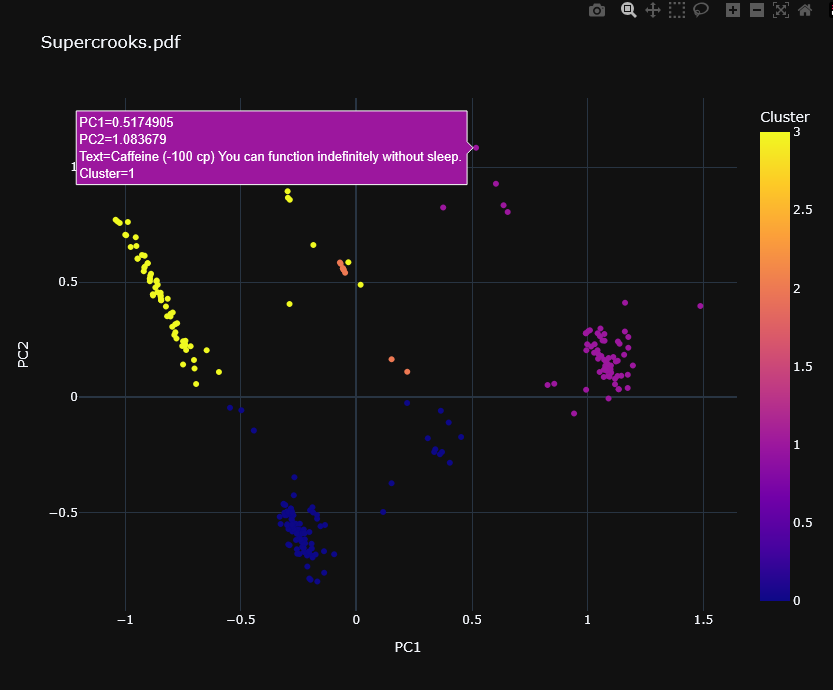Click the x-axis tick label 1
833x690 pixels.
point(587,620)
